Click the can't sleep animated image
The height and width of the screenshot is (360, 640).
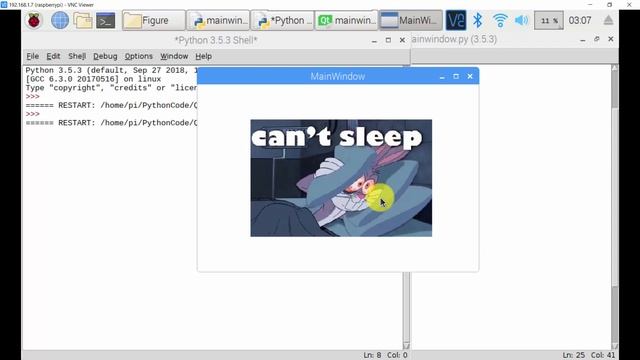coord(341,178)
